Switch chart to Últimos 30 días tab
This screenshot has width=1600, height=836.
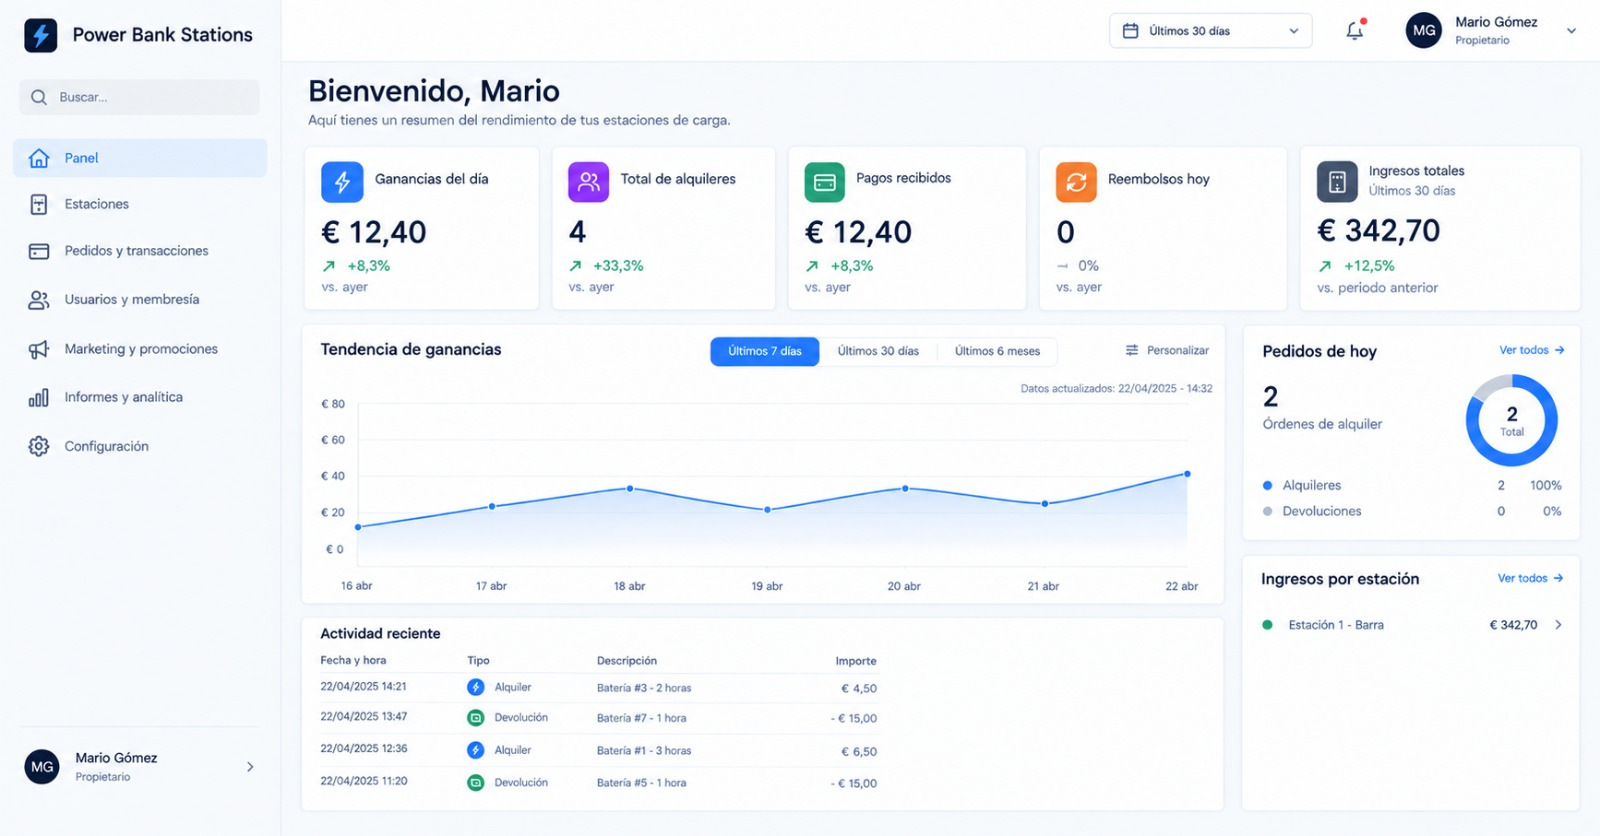[878, 351]
